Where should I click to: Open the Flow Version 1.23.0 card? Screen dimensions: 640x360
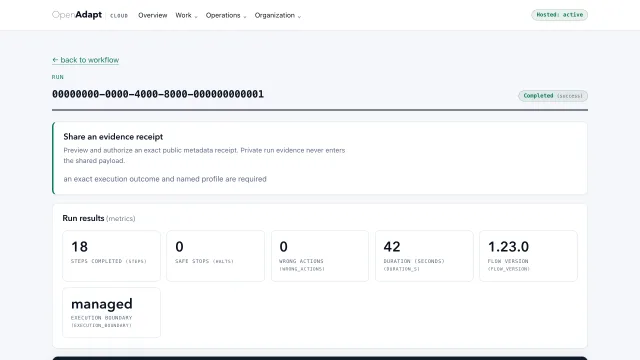click(x=529, y=256)
